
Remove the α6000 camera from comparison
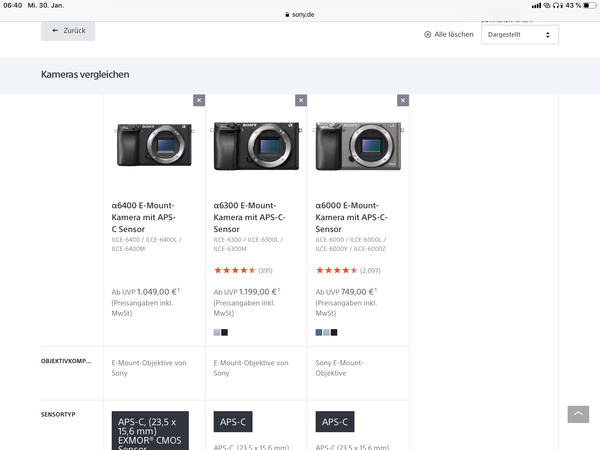click(403, 100)
